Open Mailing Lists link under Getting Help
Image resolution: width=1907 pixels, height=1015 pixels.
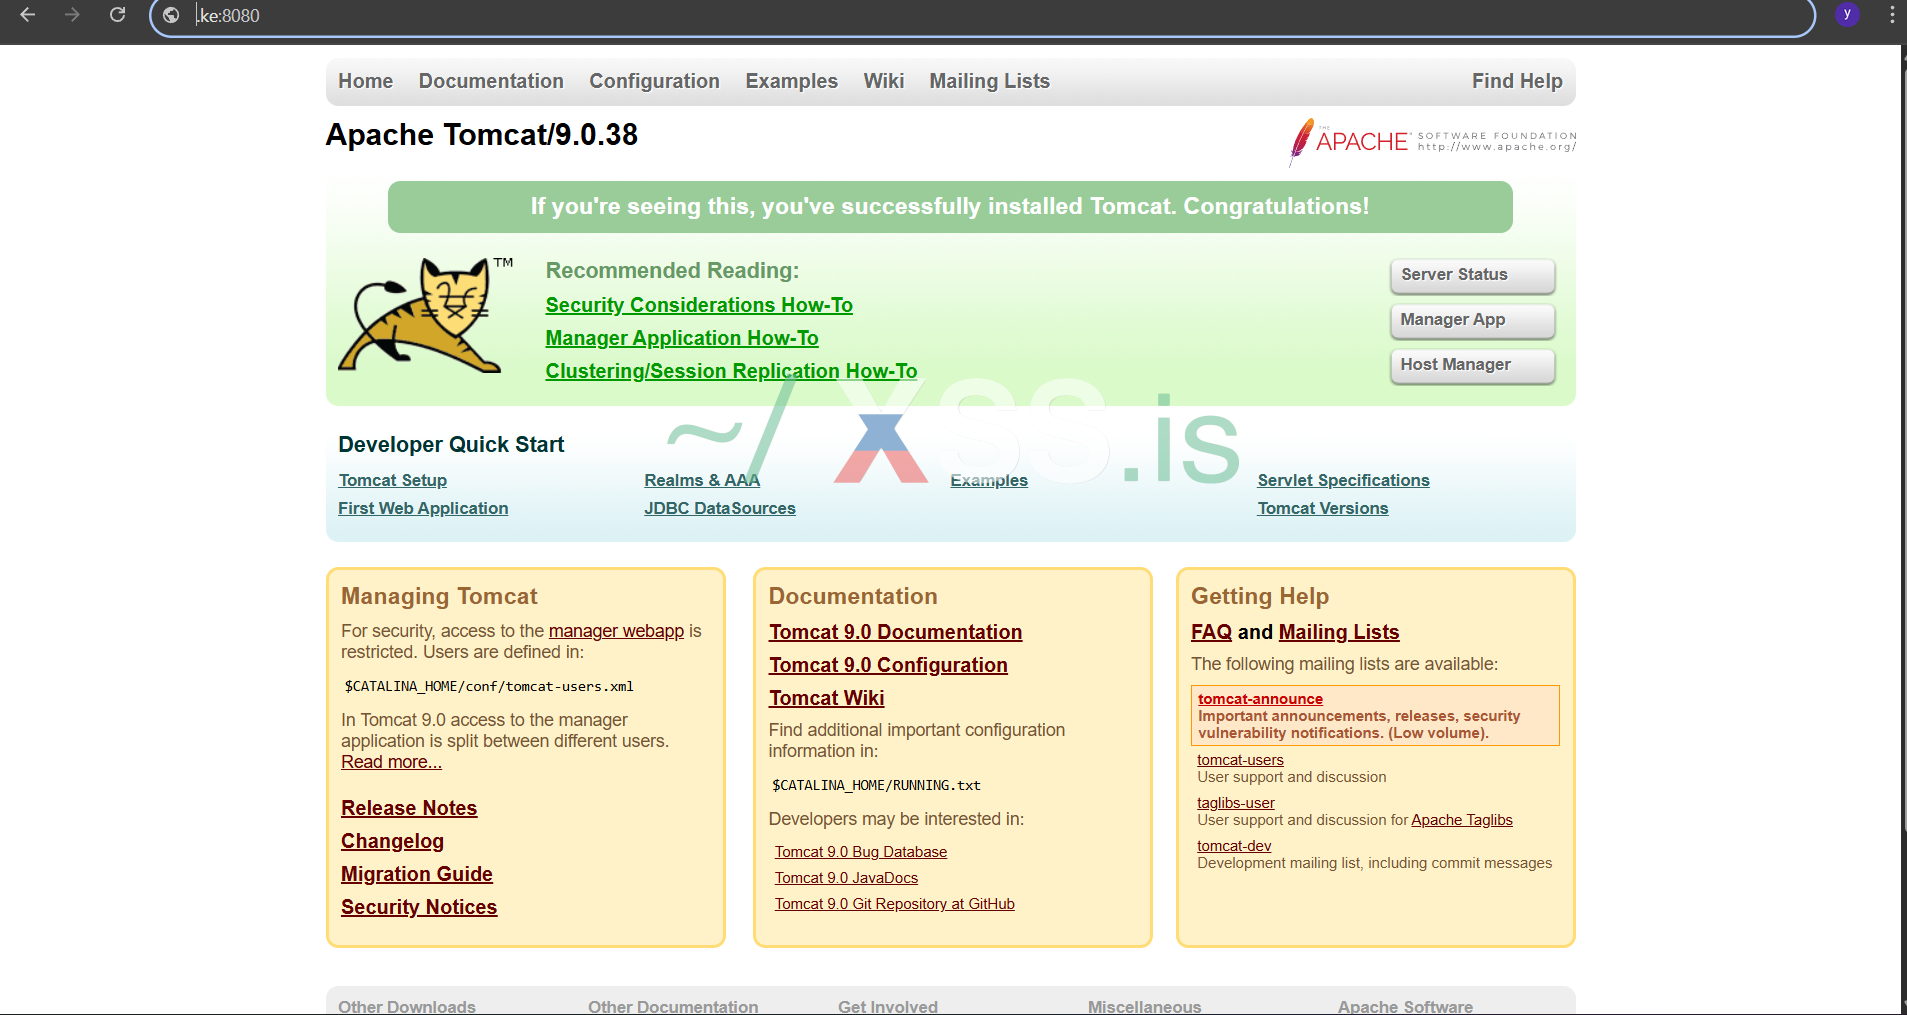tap(1338, 632)
